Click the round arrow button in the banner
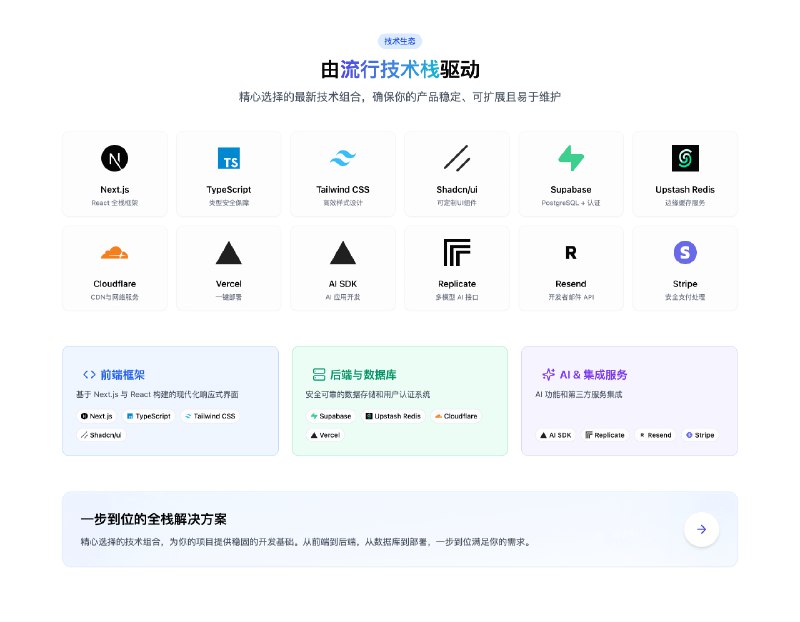Image resolution: width=800 pixels, height=622 pixels. tap(702, 529)
